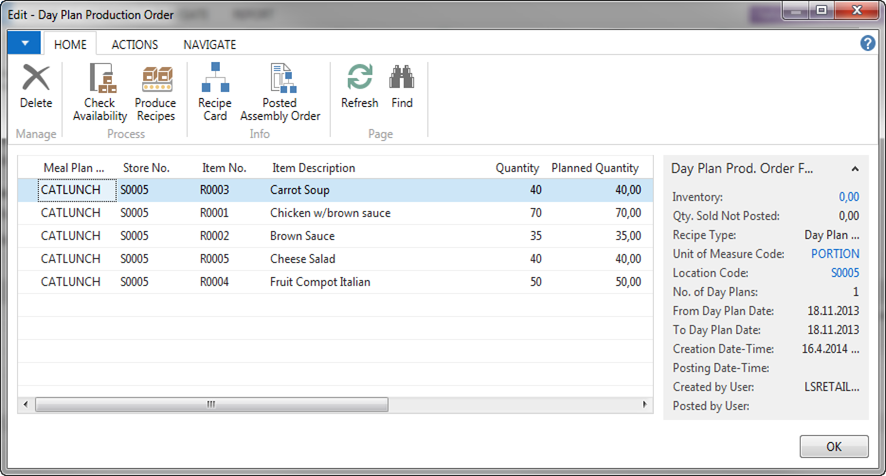Open Check Availability in the Process group
Image resolution: width=886 pixels, height=476 pixels.
pos(100,92)
